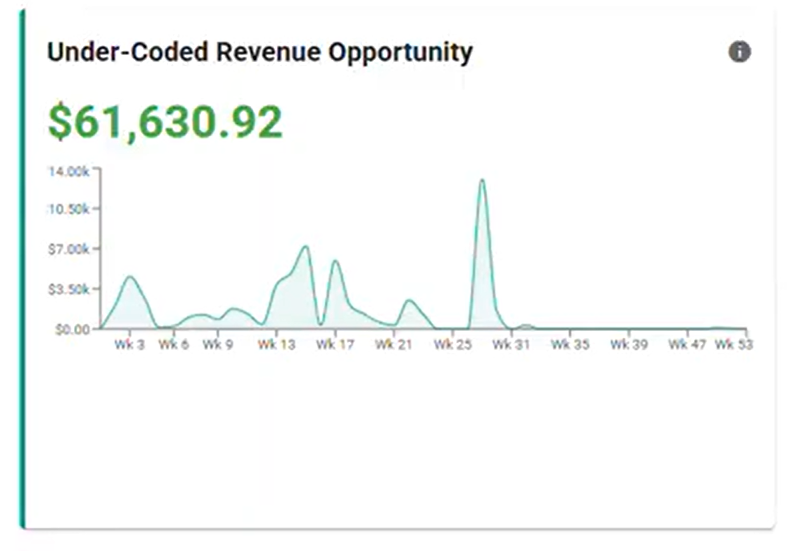This screenshot has height=551, width=794.
Task: Select the Wk 9 axis label
Action: [x=218, y=344]
